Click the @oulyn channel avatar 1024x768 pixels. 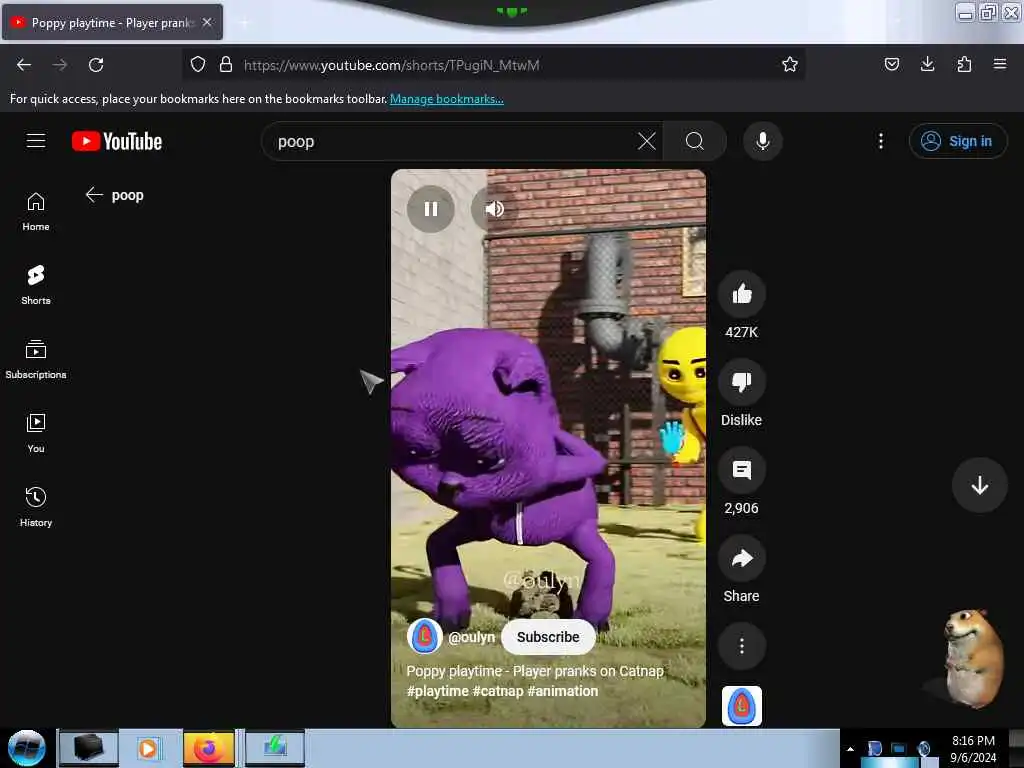pos(424,636)
